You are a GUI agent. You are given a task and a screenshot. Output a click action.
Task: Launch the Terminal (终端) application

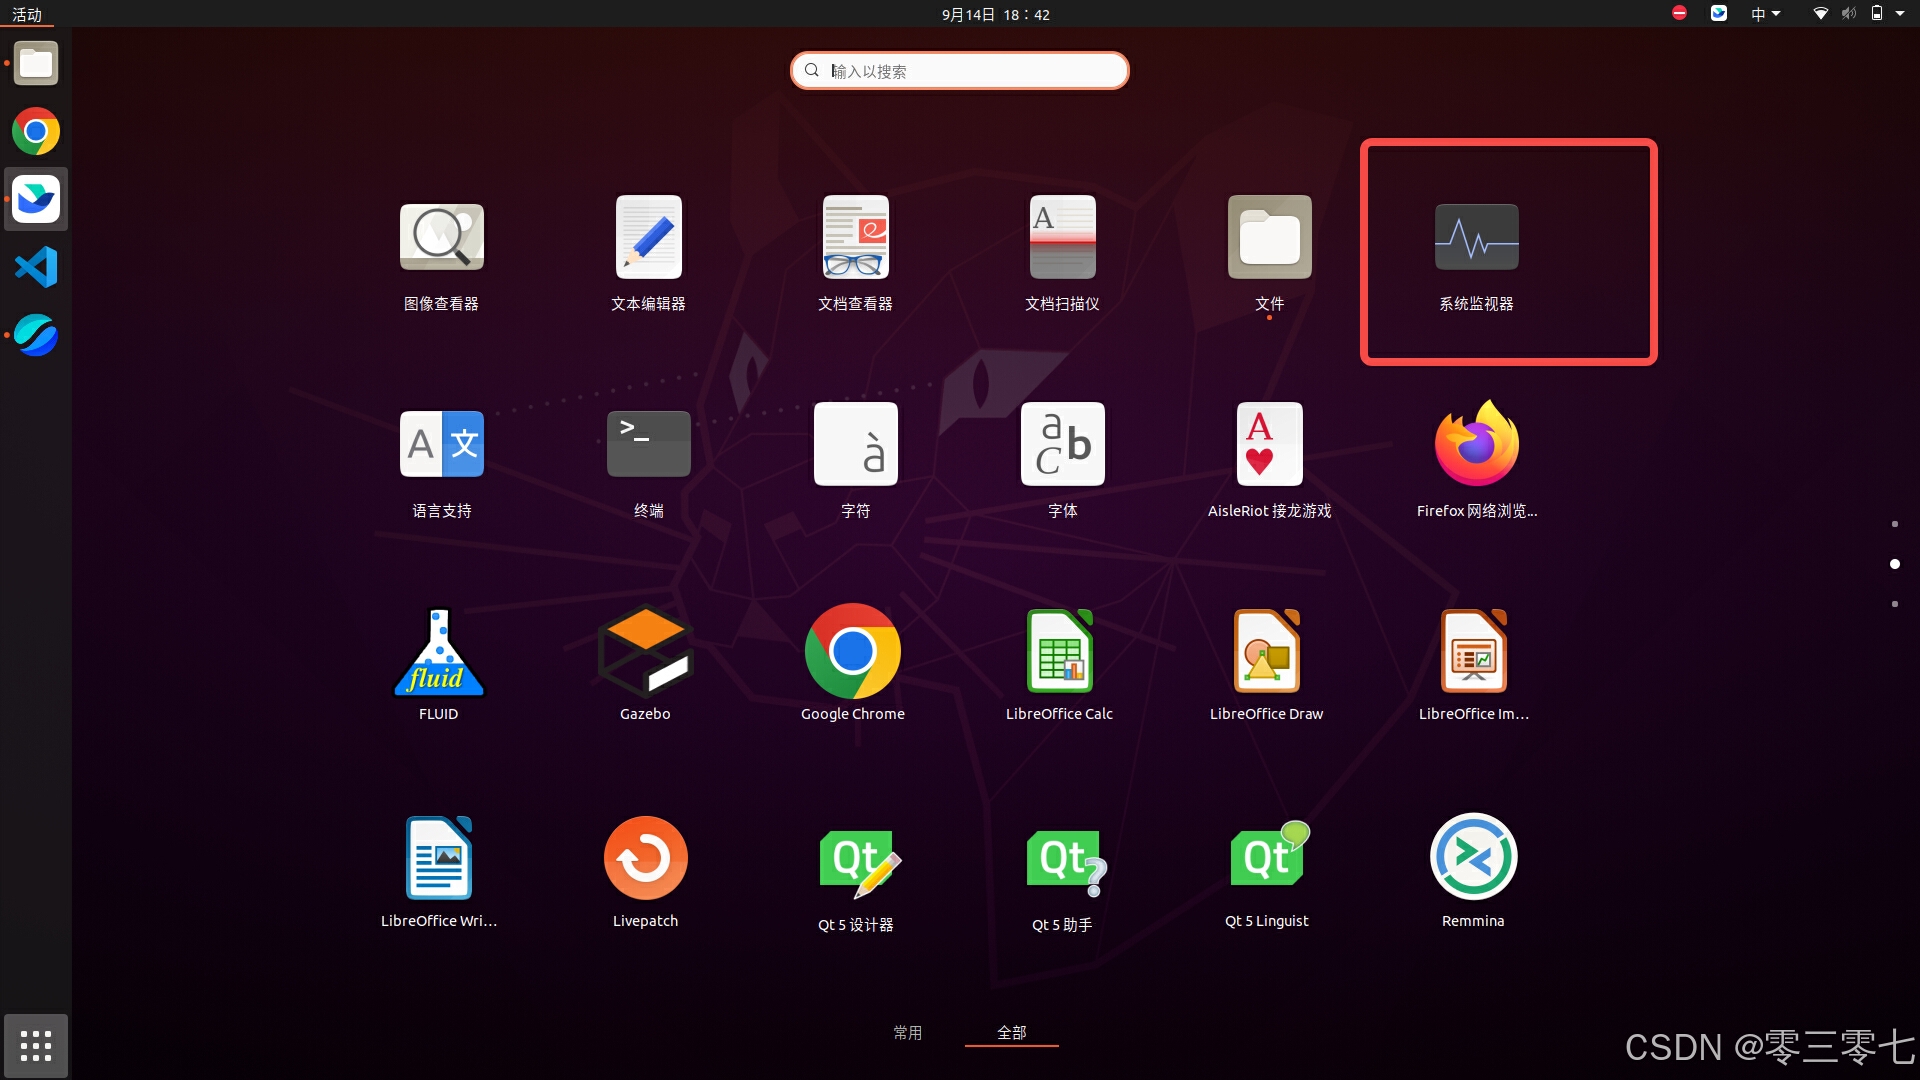click(x=648, y=444)
